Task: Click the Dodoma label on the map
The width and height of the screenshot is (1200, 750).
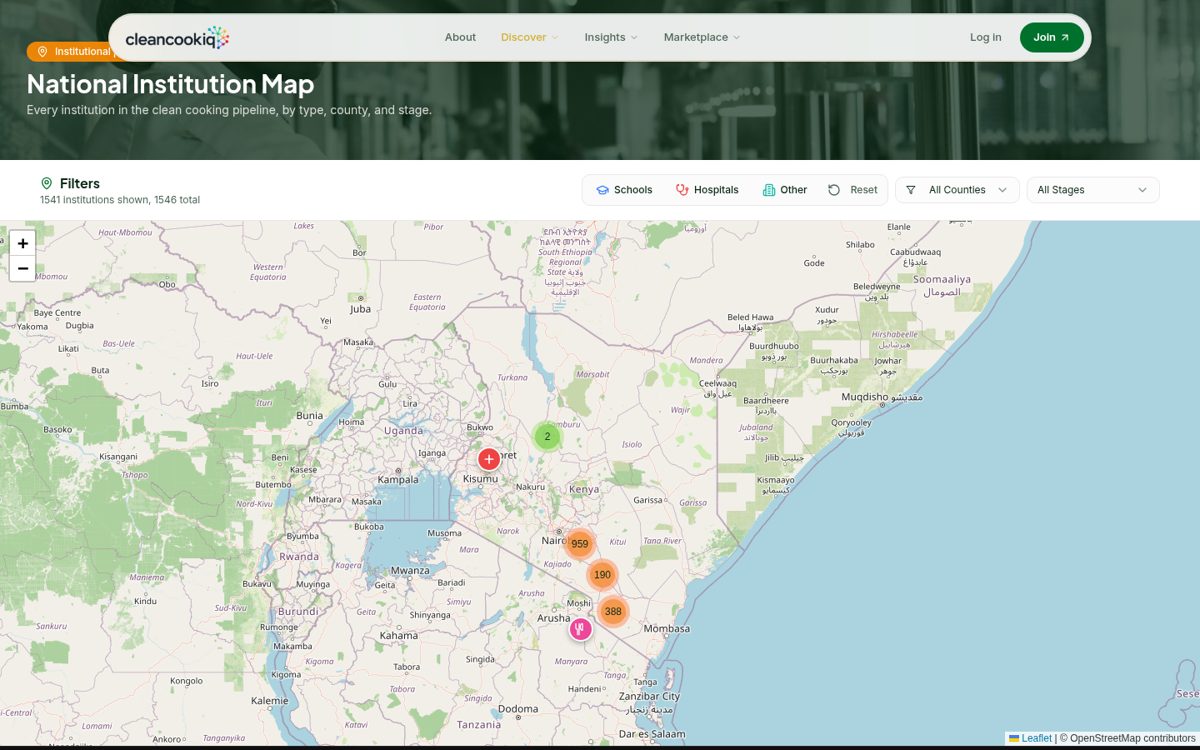Action: click(x=518, y=709)
